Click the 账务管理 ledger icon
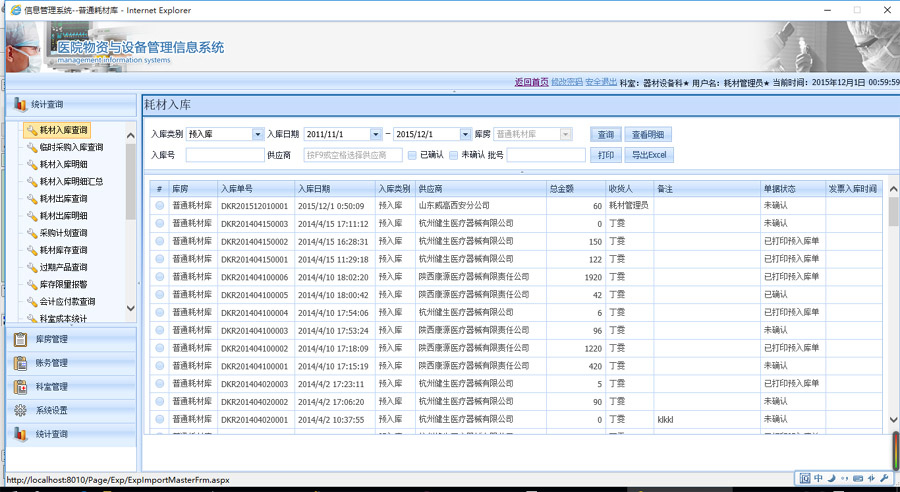The width and height of the screenshot is (900, 492). [x=20, y=363]
